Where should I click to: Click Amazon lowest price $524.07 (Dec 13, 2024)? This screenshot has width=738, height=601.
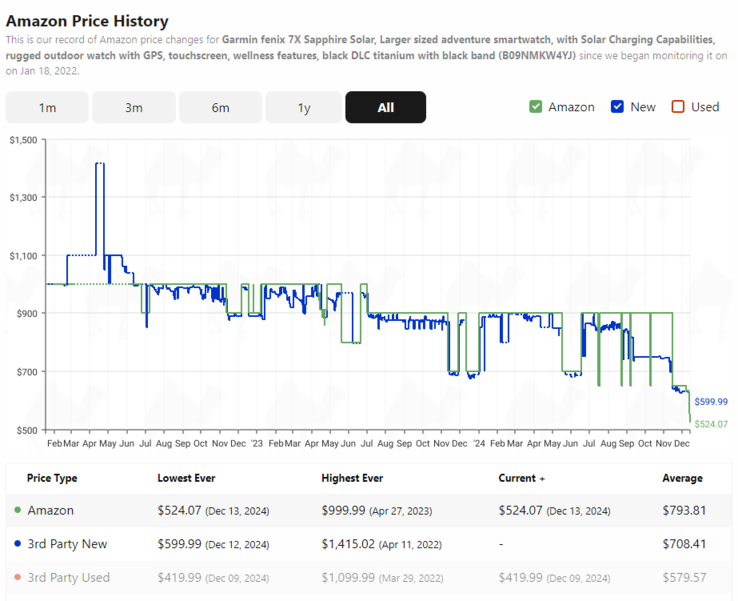pyautogui.click(x=213, y=511)
